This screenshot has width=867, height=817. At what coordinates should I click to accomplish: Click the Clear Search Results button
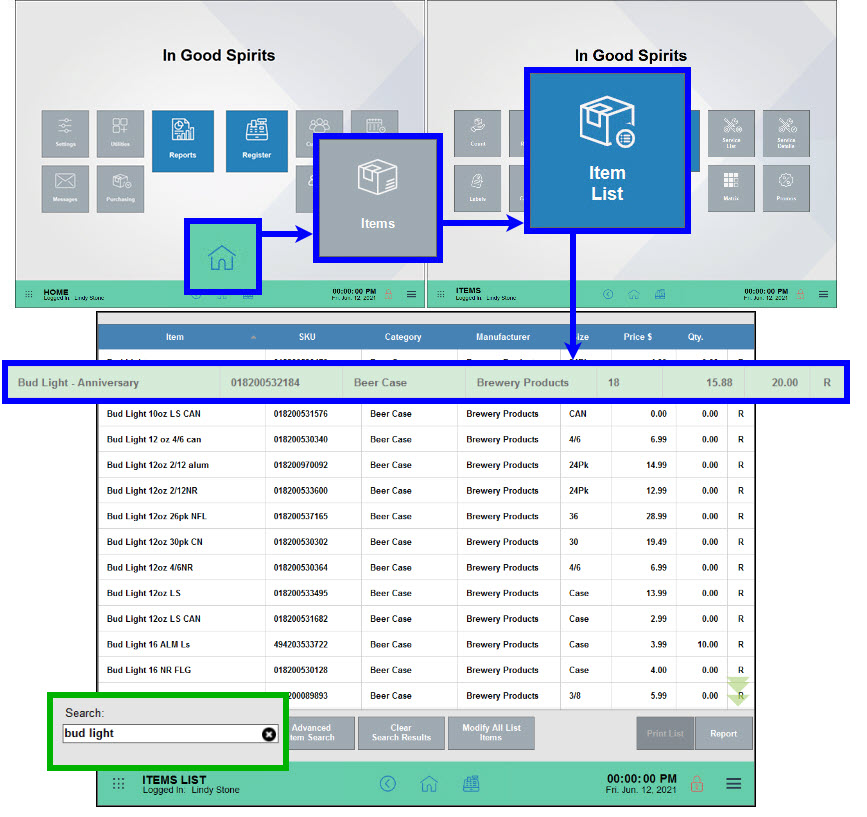coord(401,733)
